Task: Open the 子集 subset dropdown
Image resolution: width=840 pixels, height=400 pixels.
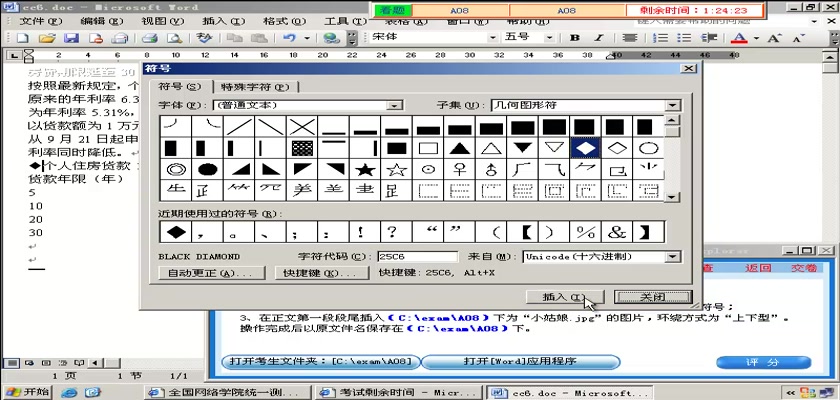Action: [x=674, y=105]
